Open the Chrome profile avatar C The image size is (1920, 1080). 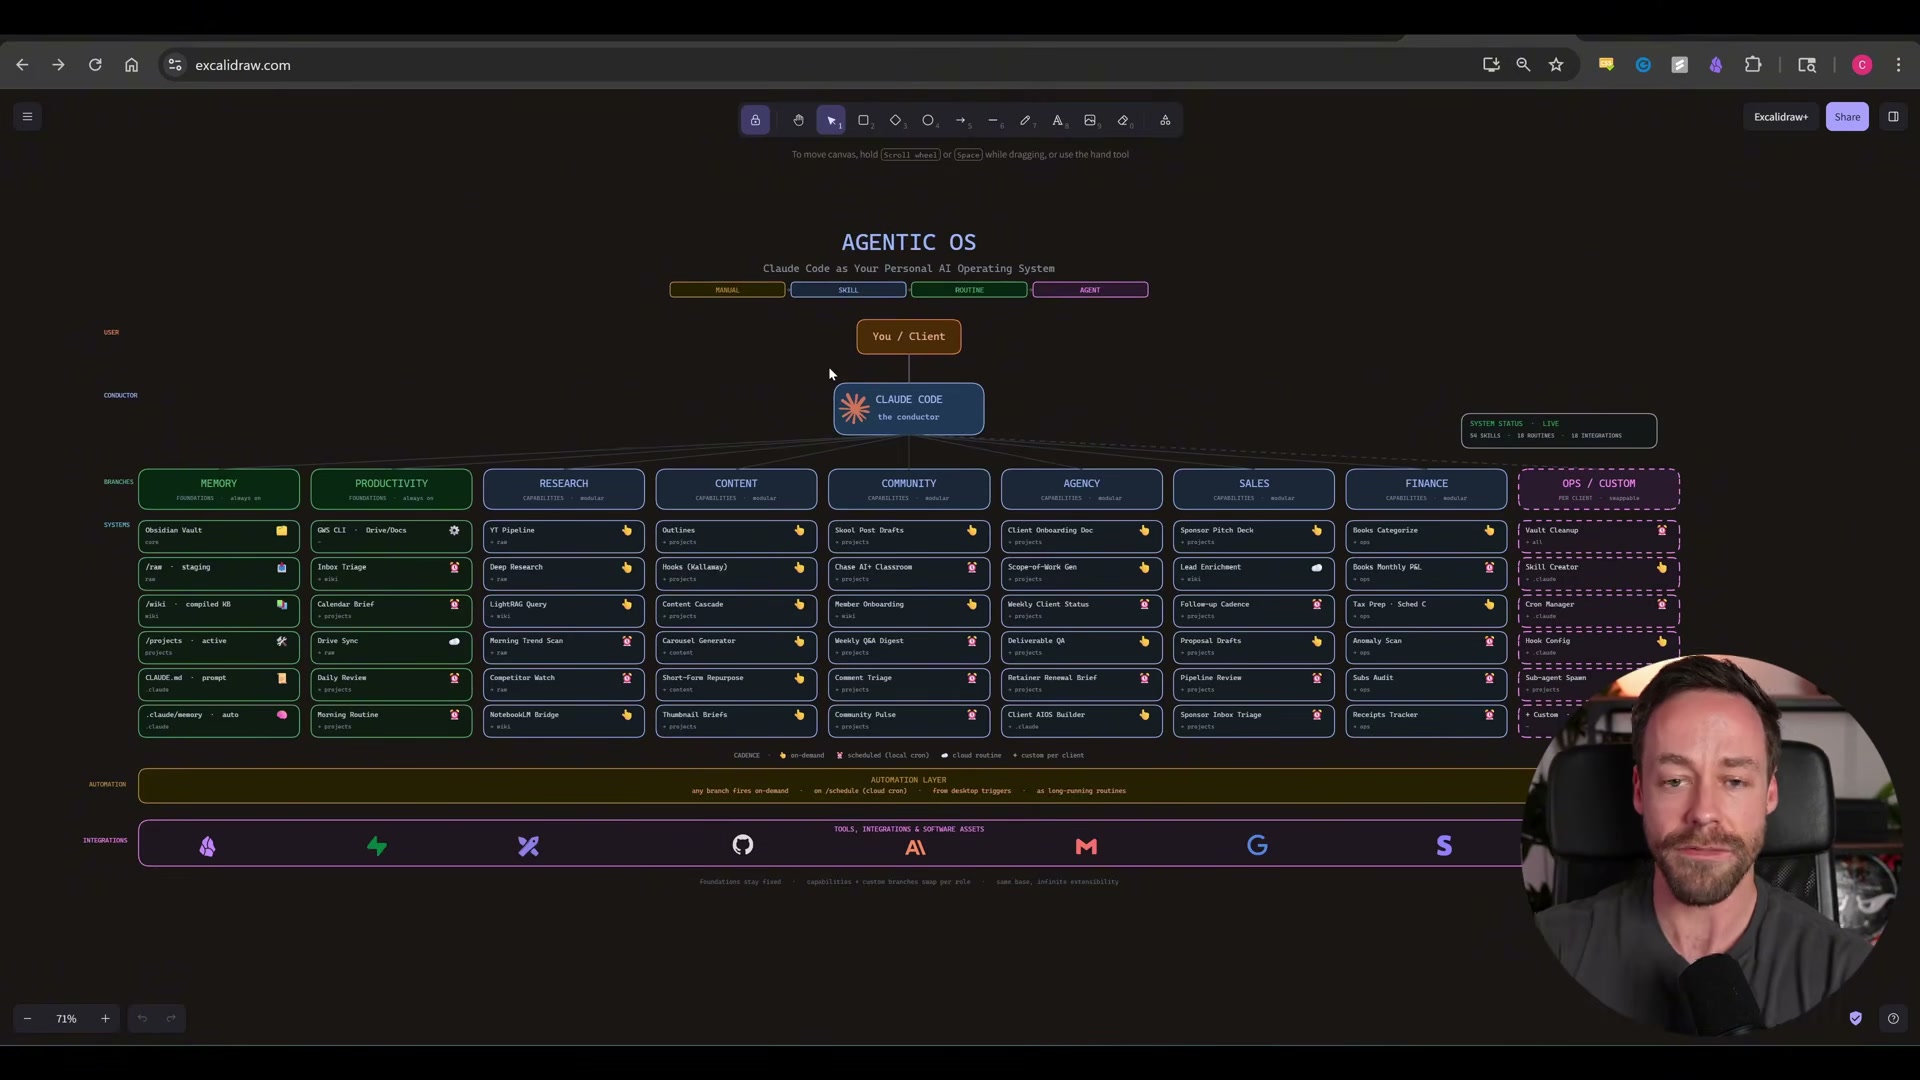pyautogui.click(x=1862, y=65)
